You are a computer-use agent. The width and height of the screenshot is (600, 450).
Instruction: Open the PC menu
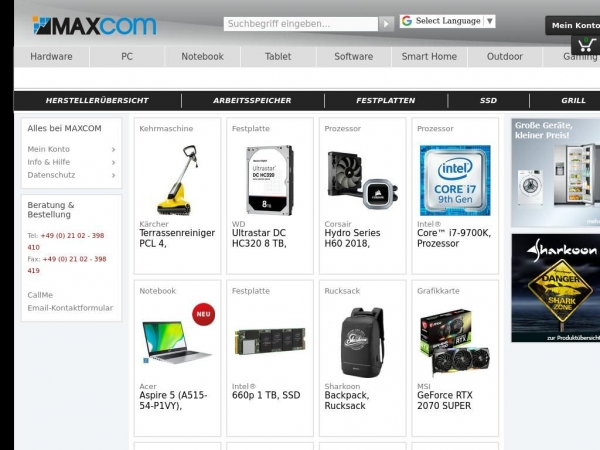coord(127,57)
